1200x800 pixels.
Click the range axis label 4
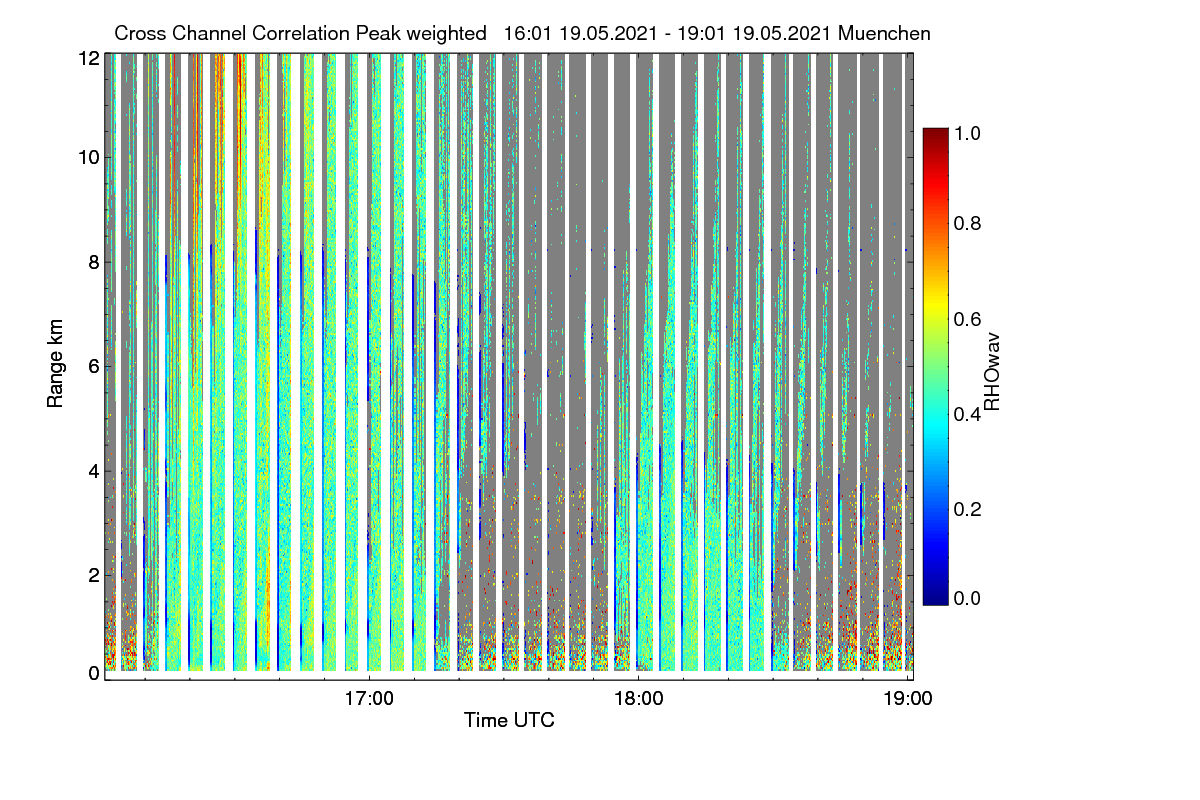[94, 470]
